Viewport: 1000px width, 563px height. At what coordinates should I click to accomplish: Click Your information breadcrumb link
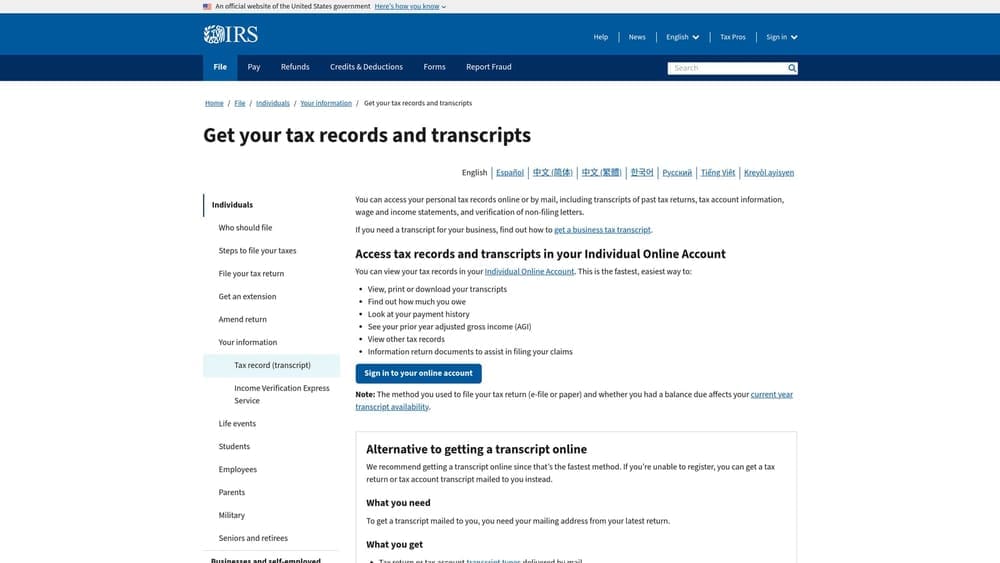coord(326,103)
